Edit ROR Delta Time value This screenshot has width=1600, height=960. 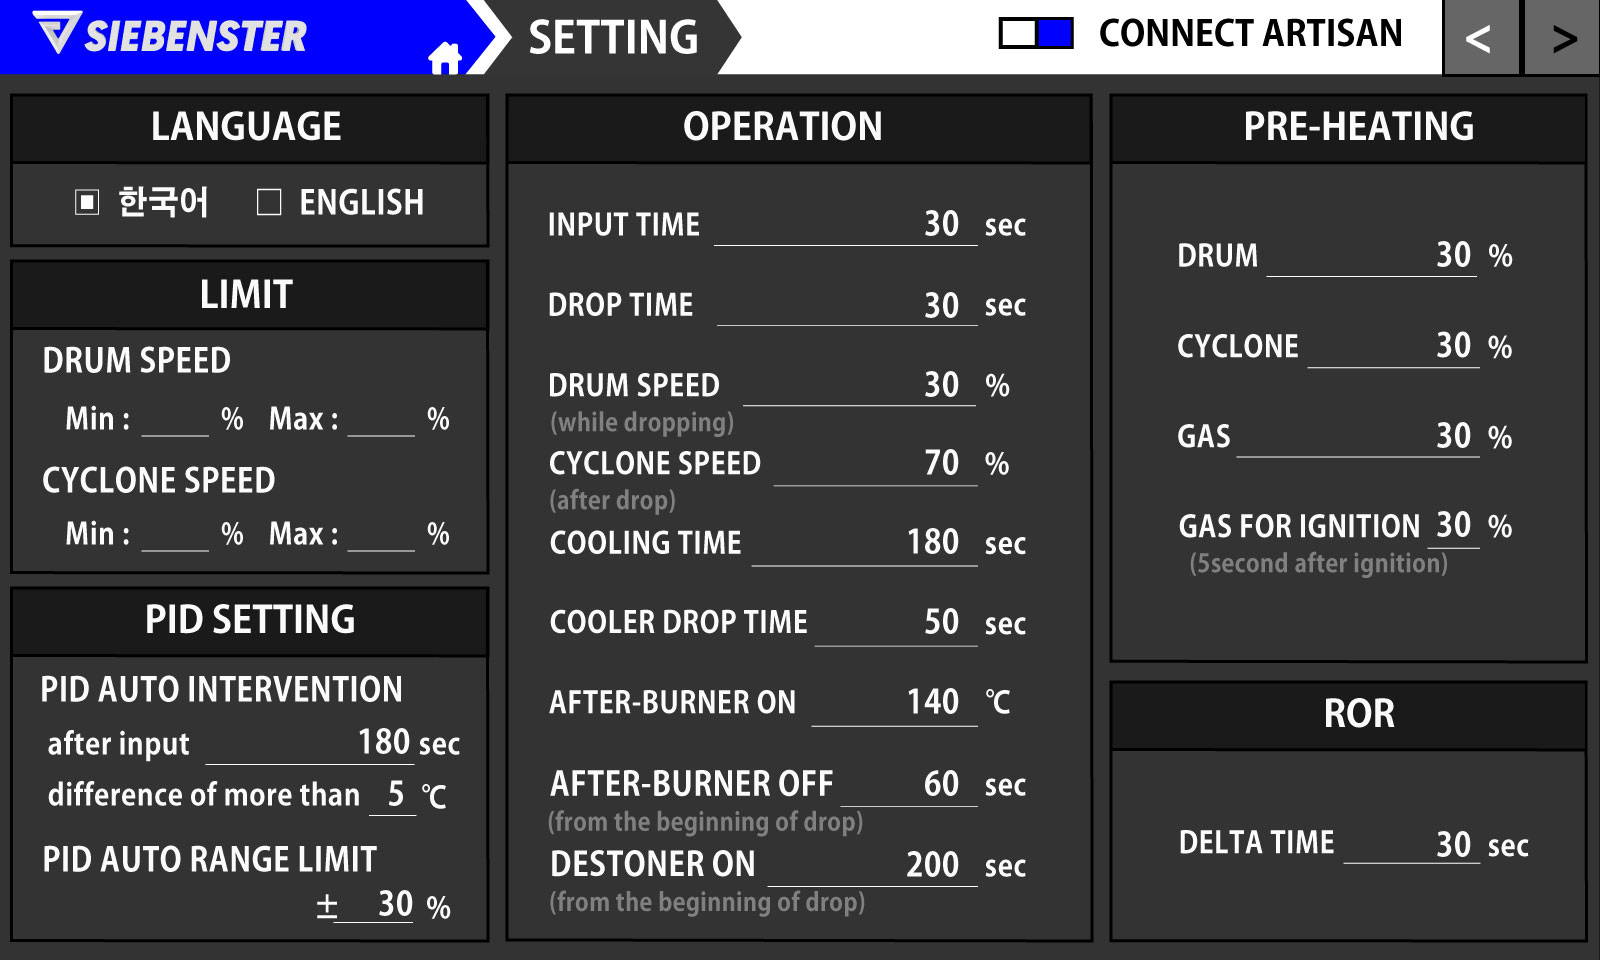coord(1411,845)
